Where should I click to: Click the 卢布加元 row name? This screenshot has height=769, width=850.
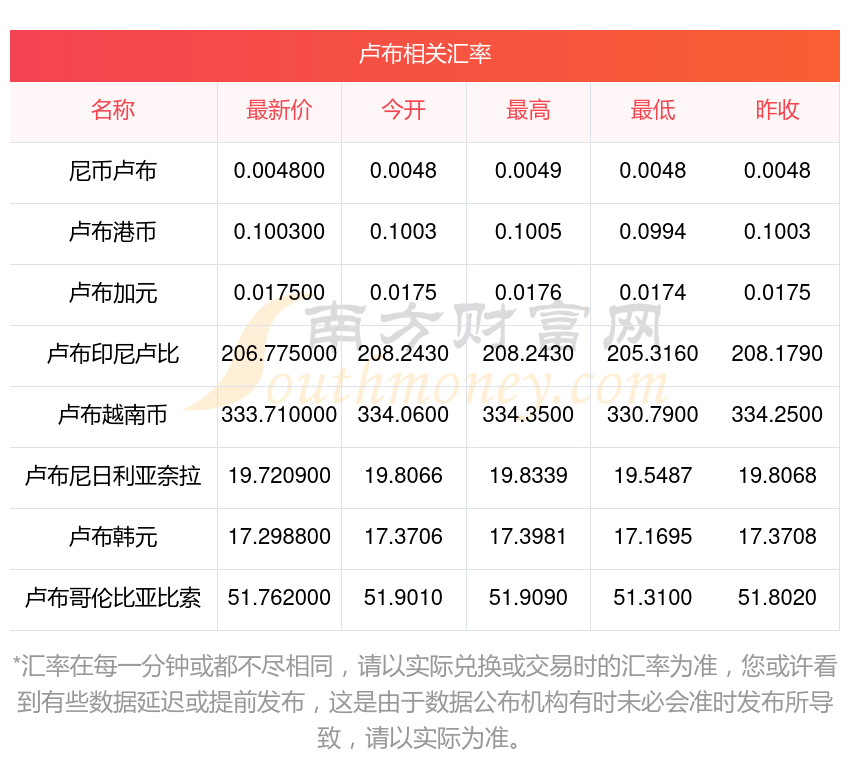tap(113, 293)
